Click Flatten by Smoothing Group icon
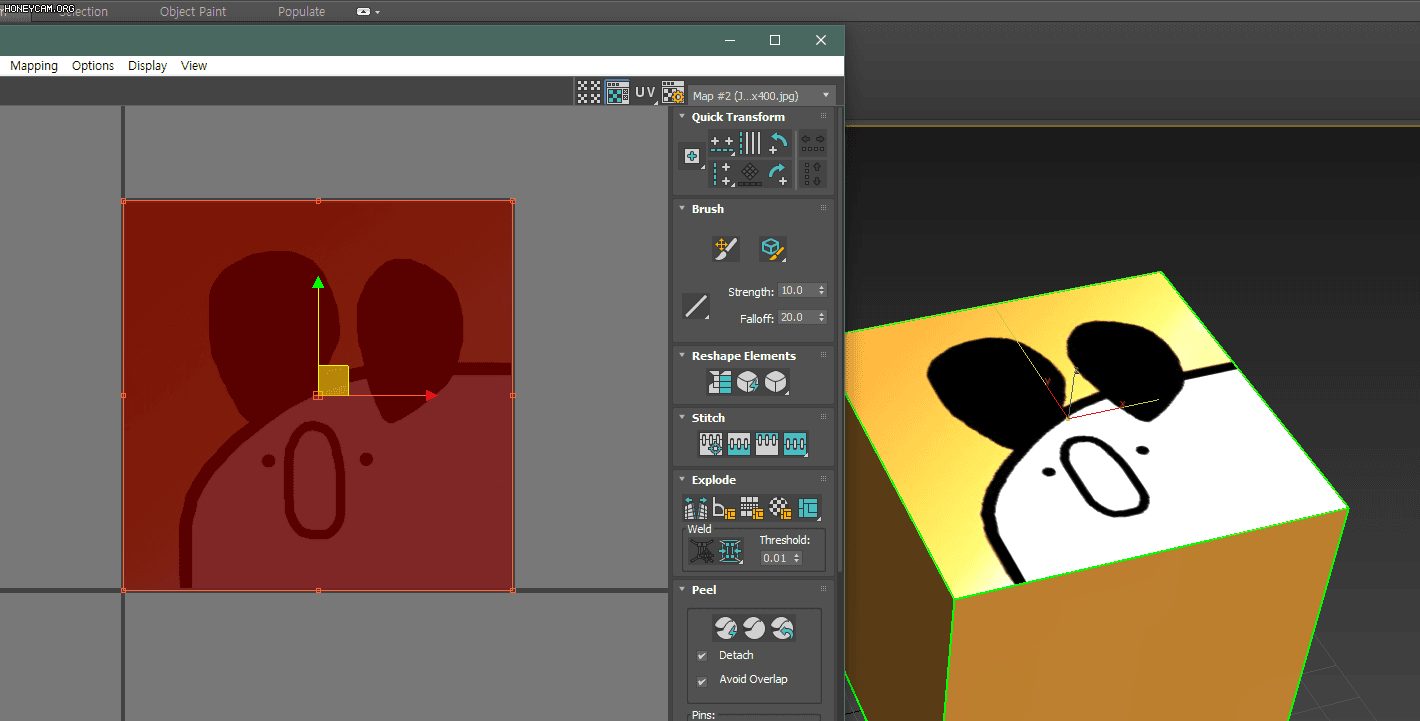This screenshot has height=721, width=1420. click(x=752, y=507)
